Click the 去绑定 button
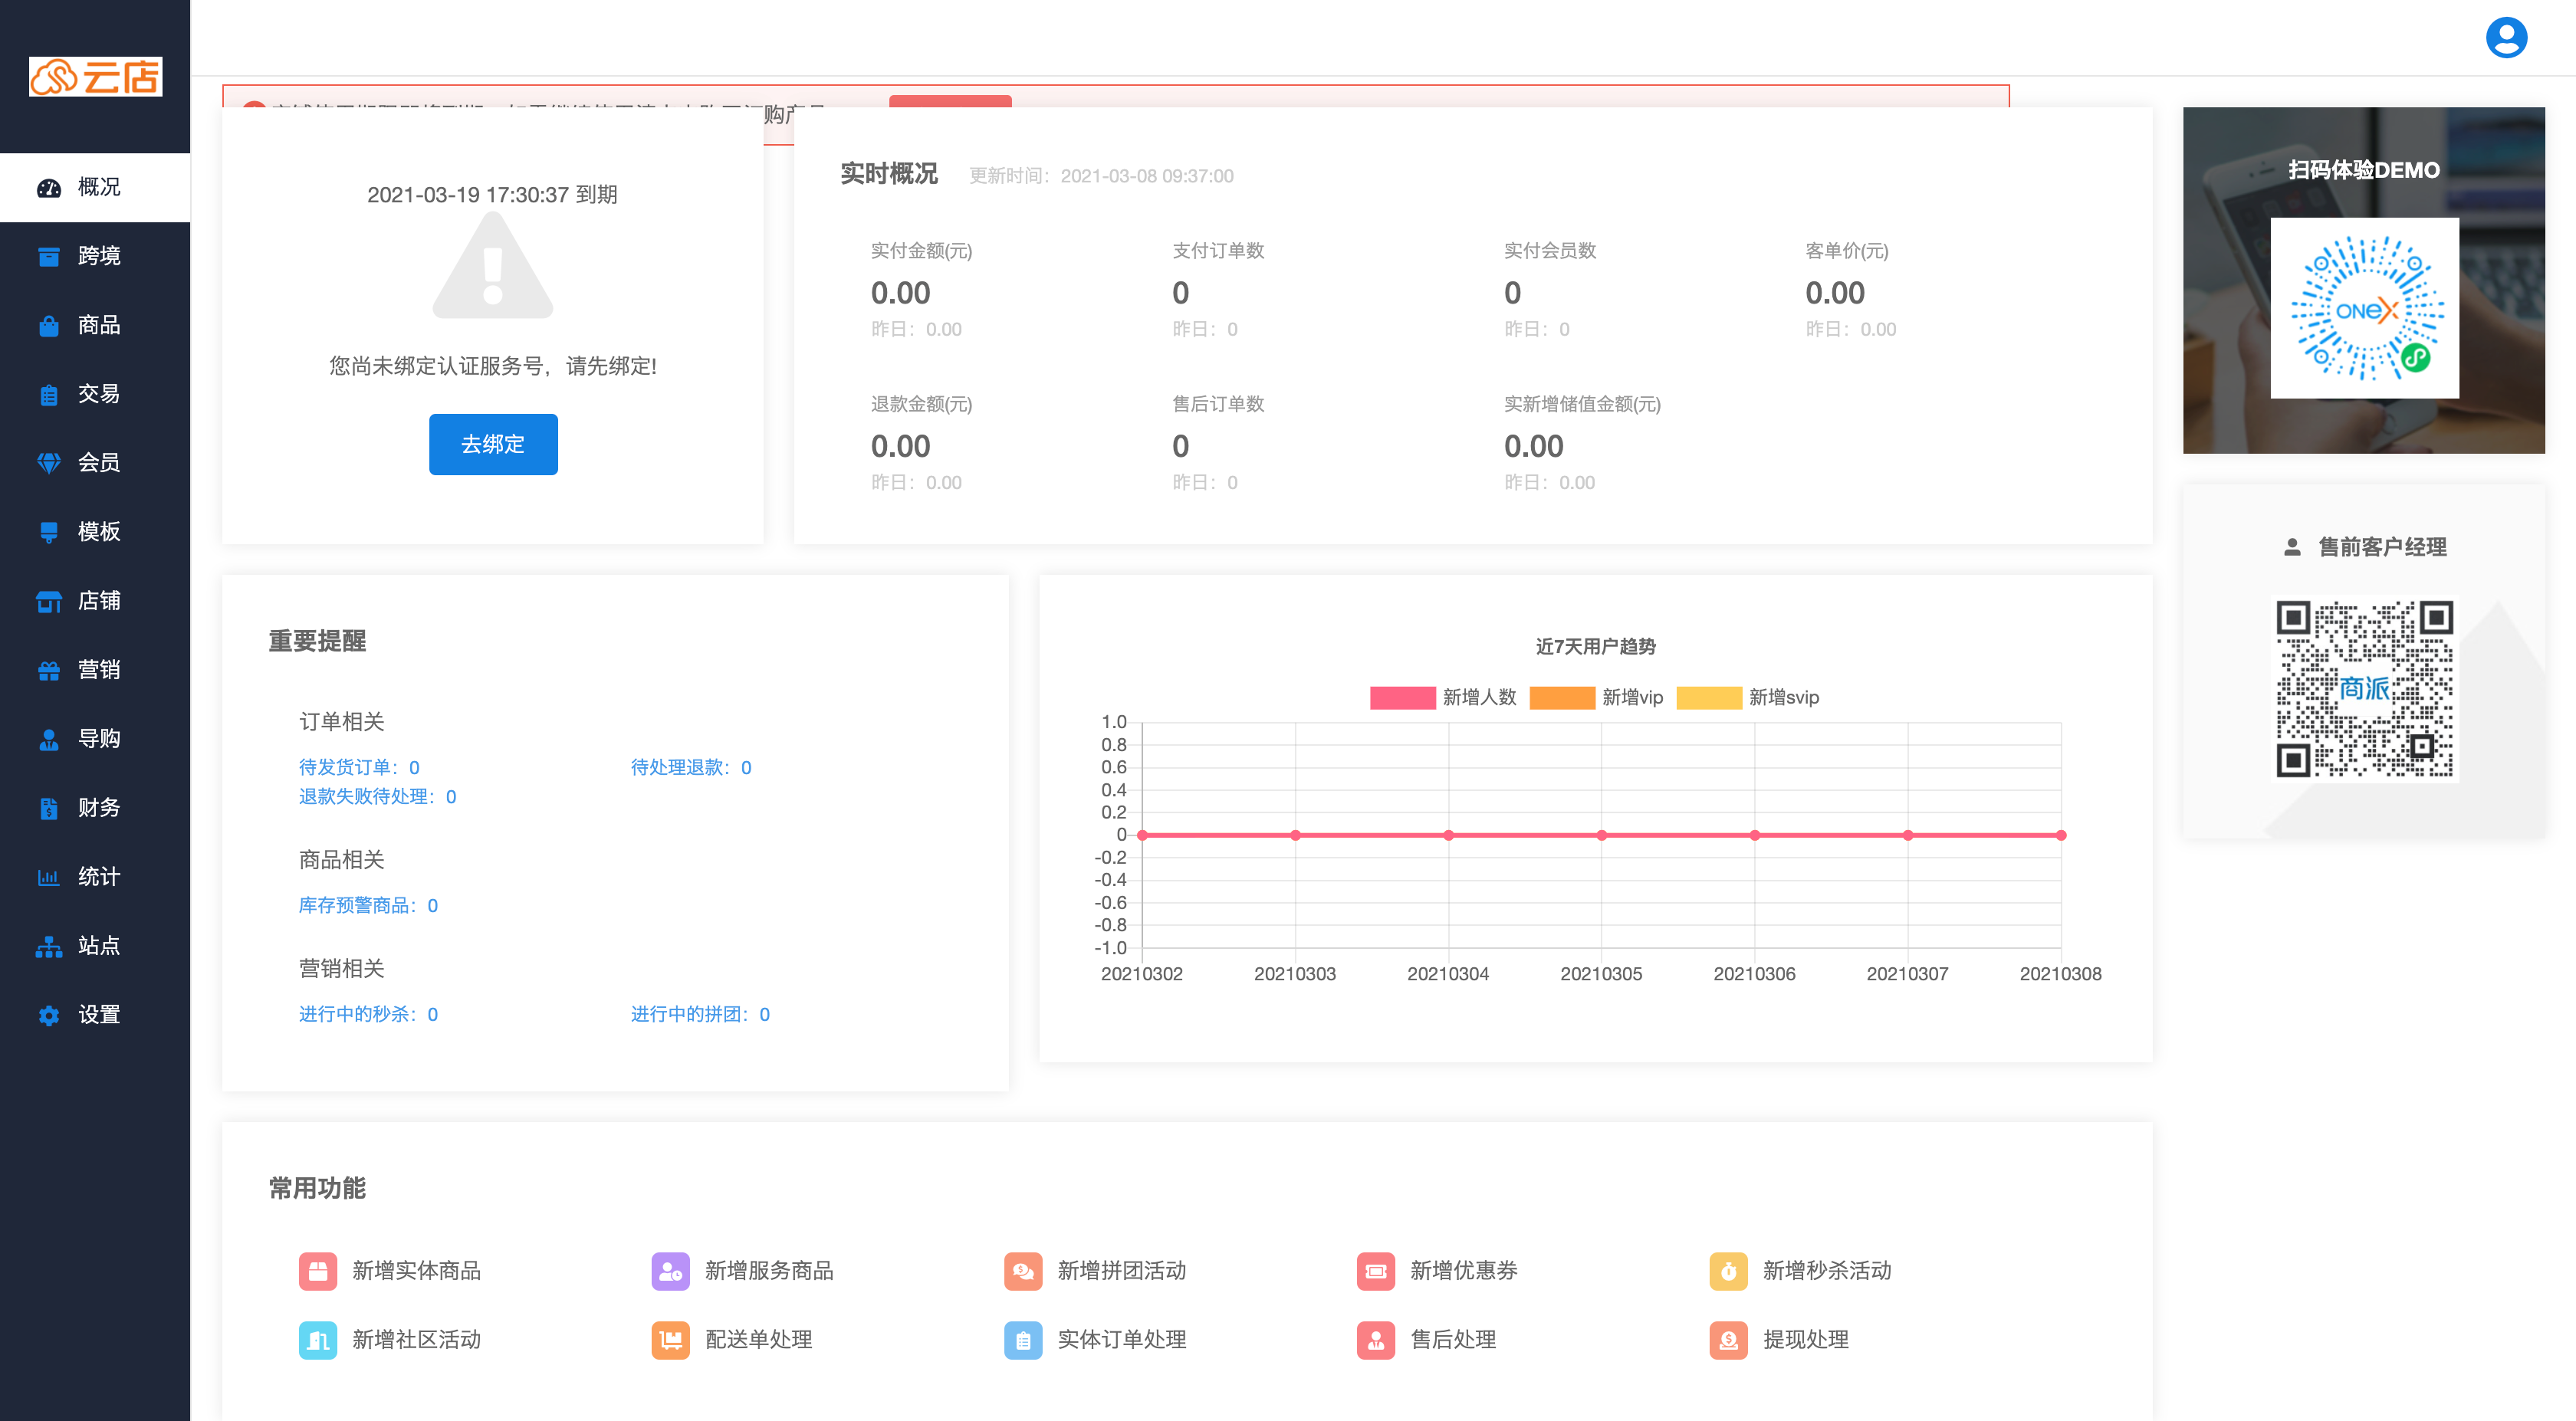 (493, 444)
